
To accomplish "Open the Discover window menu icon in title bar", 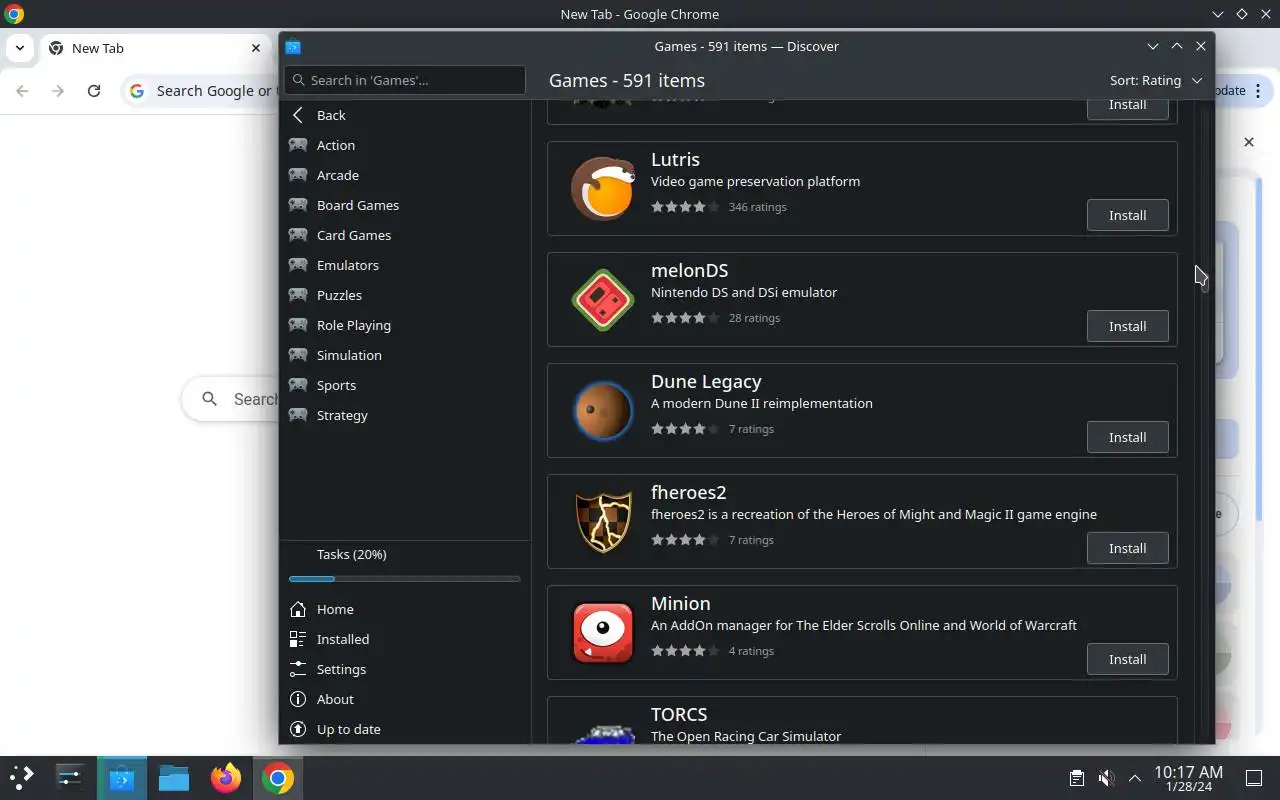I will tap(293, 46).
